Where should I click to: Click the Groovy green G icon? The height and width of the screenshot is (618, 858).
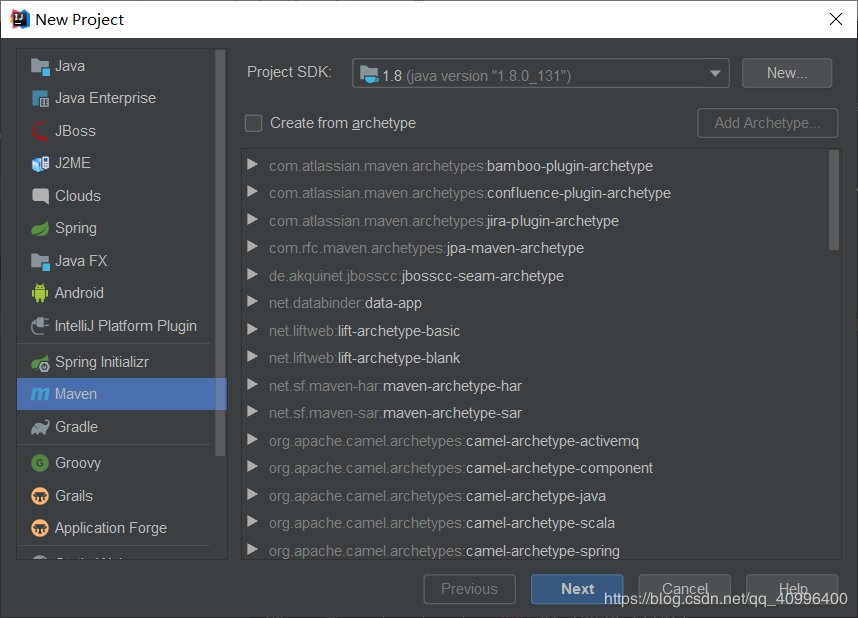point(40,463)
